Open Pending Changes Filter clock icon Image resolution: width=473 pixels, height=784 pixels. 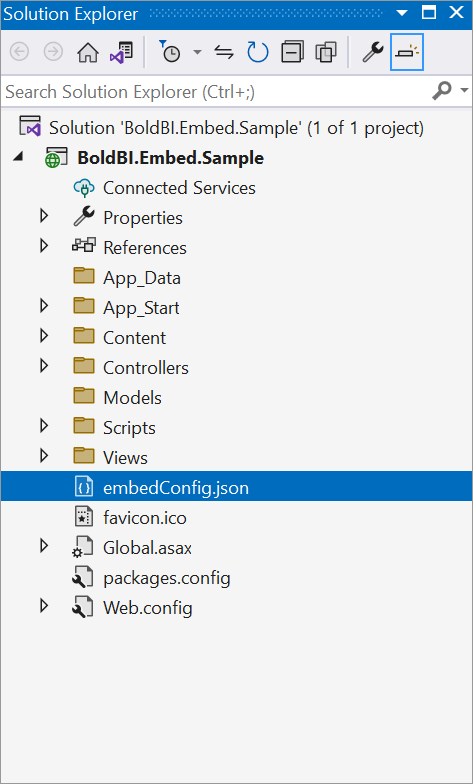(x=170, y=52)
